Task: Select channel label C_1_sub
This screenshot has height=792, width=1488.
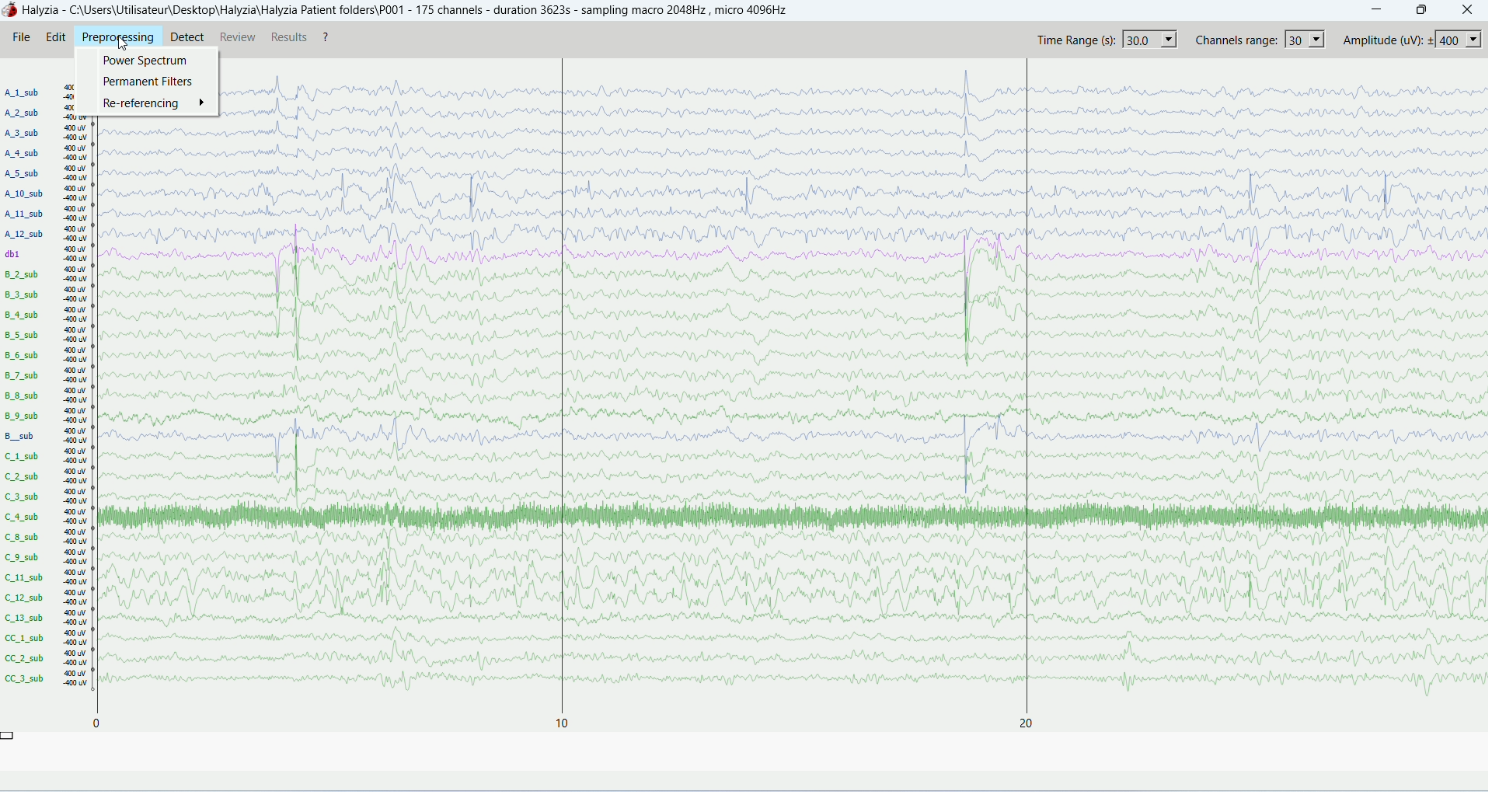Action: point(21,456)
